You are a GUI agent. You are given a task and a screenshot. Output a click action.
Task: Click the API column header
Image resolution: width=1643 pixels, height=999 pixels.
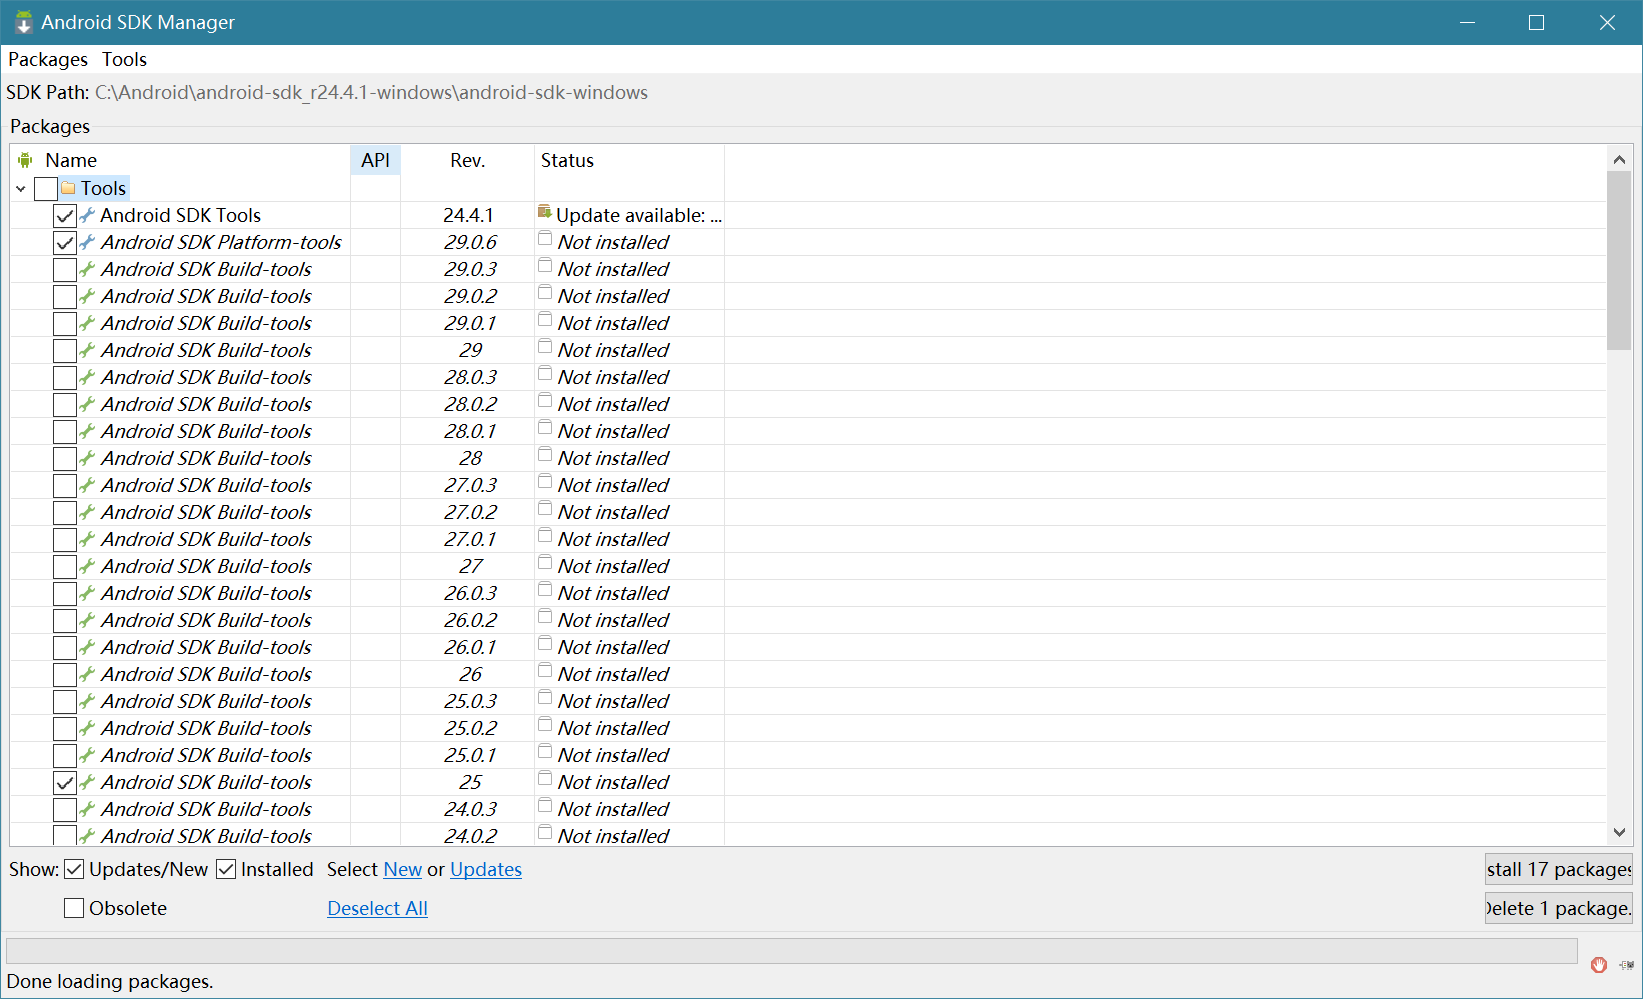375,160
